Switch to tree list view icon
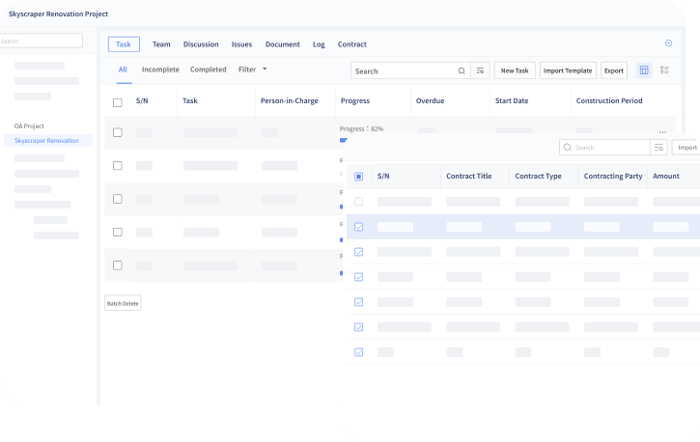The image size is (700, 442). (x=664, y=70)
